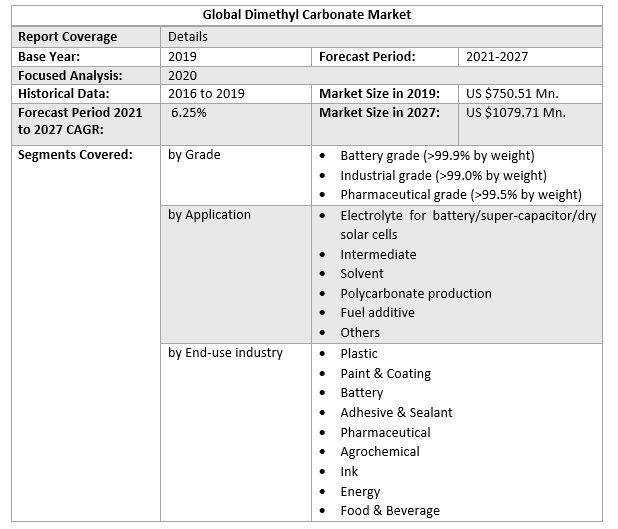Screen dimensions: 618x529
Task: Select the 'Report Coverage' header cell
Action: pos(67,37)
